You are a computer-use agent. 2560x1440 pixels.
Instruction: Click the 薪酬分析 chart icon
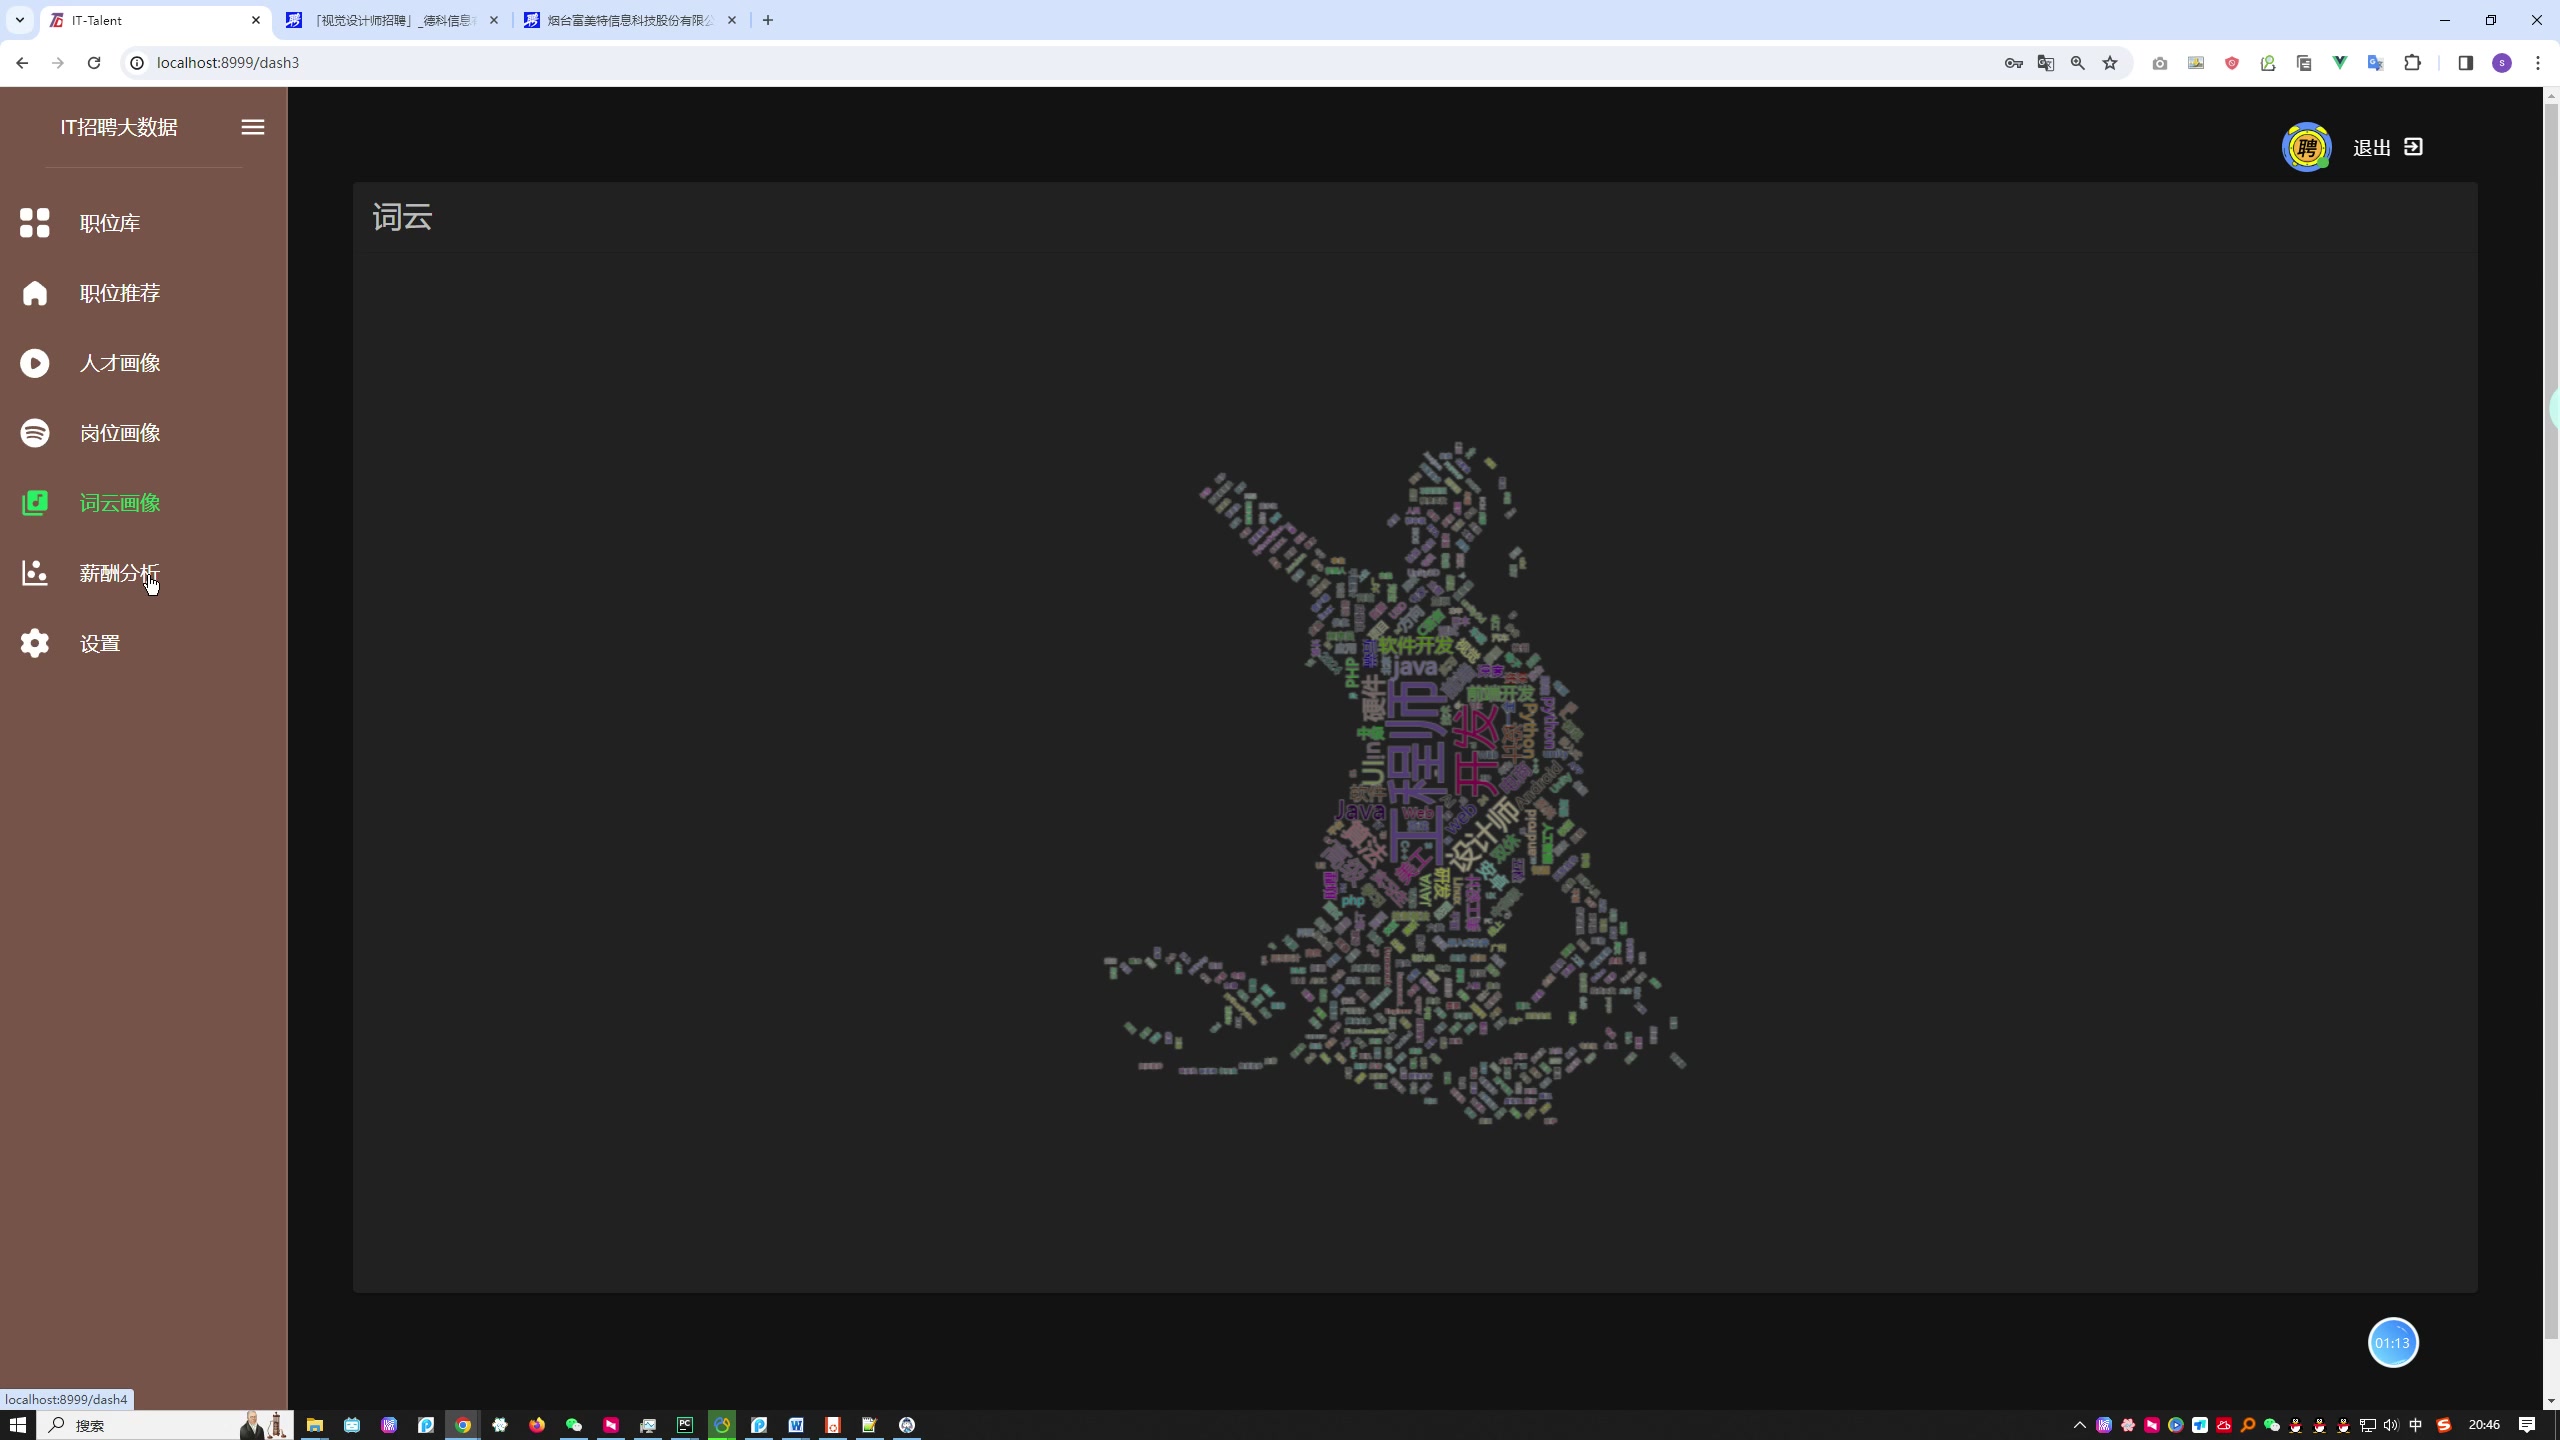[35, 573]
